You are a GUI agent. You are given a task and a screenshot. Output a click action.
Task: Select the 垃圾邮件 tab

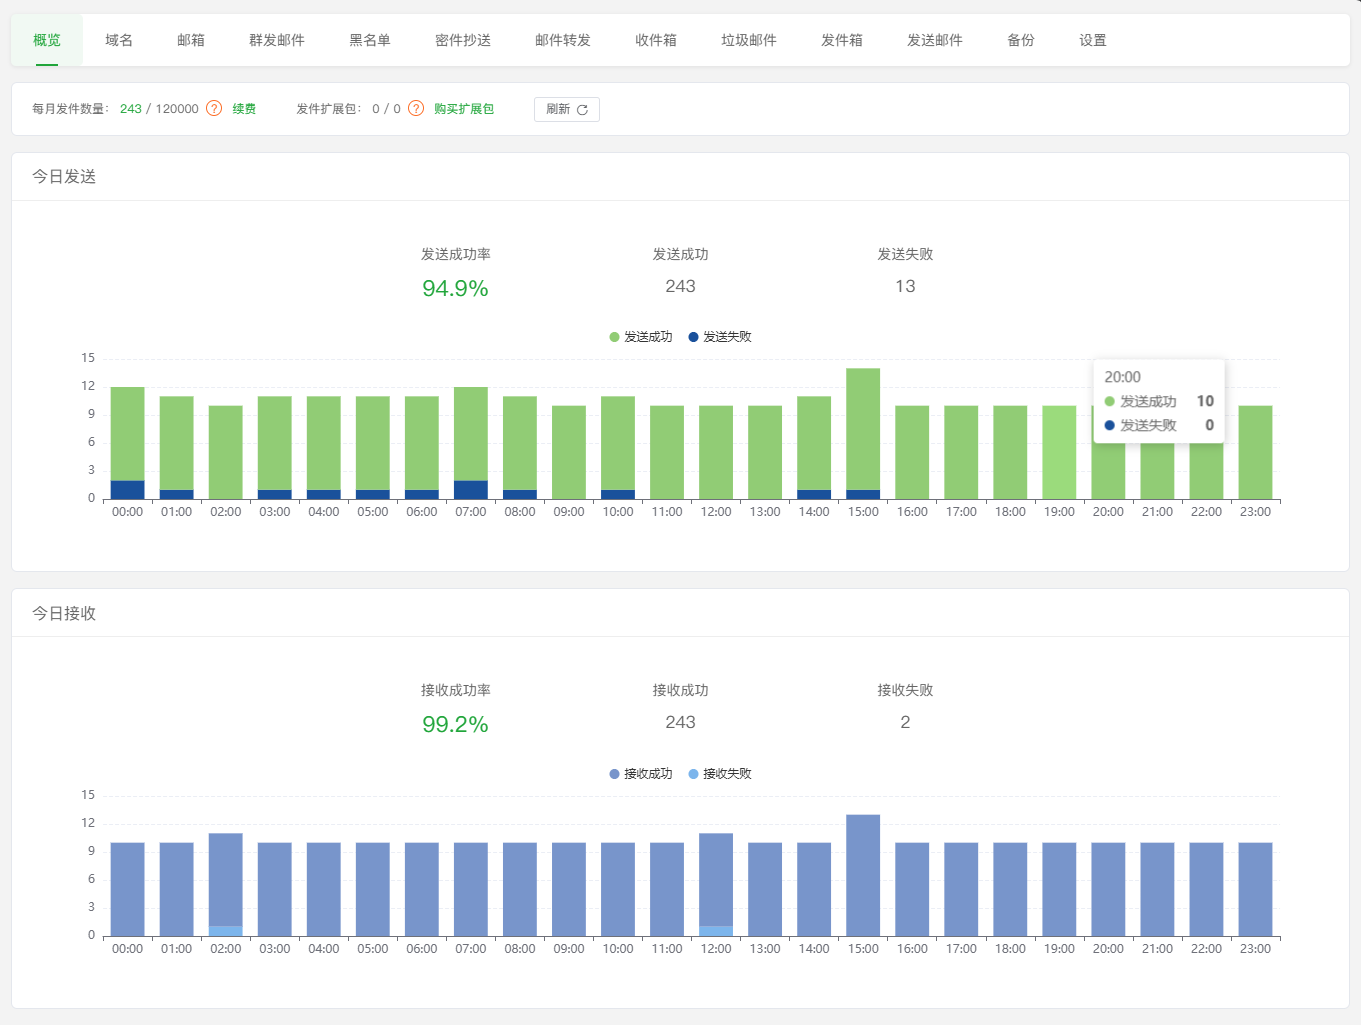pos(749,40)
